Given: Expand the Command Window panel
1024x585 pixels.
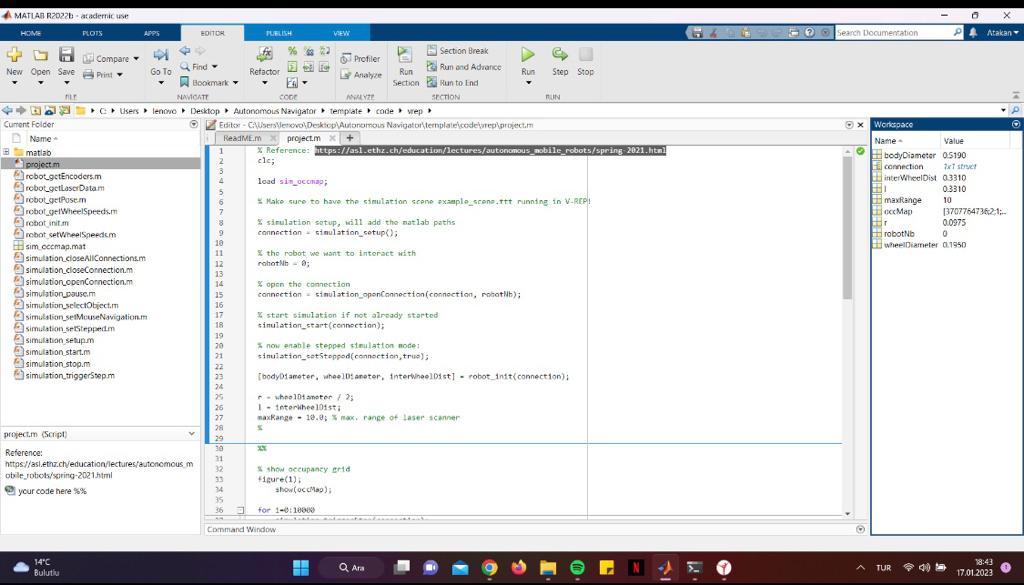Looking at the screenshot, I should point(860,530).
